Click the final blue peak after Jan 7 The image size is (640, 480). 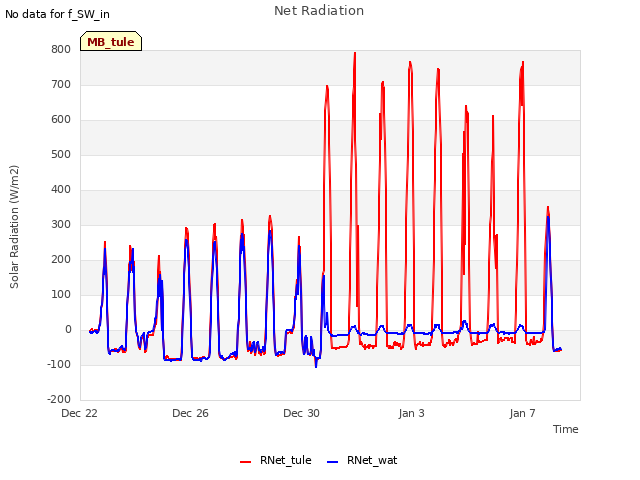point(548,218)
